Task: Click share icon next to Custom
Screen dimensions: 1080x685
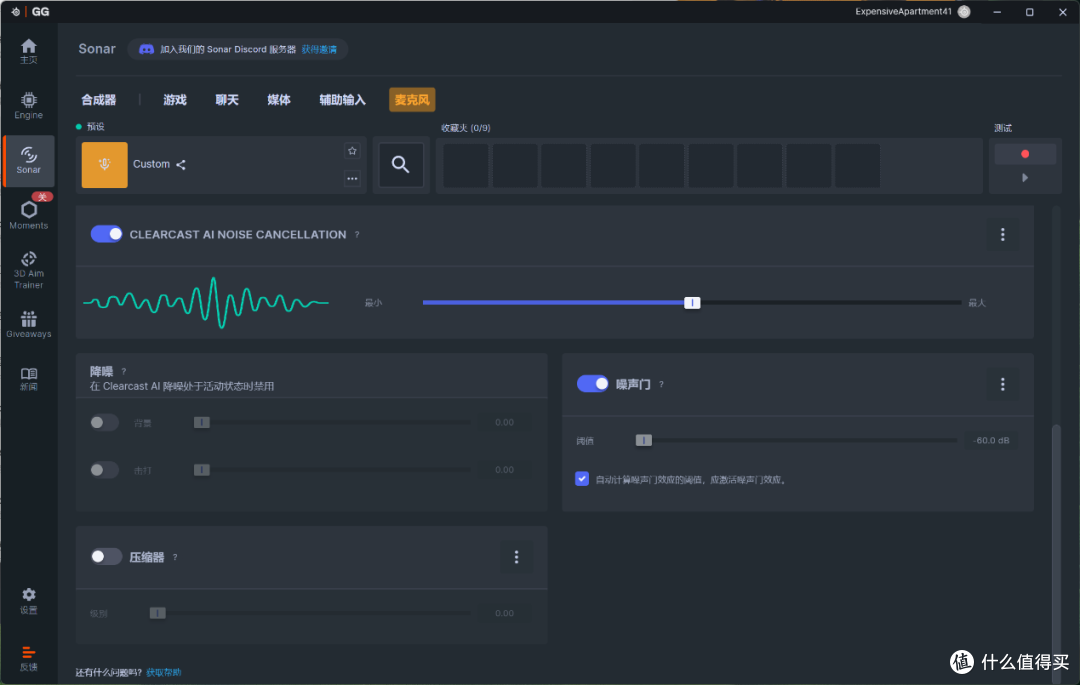Action: 180,165
